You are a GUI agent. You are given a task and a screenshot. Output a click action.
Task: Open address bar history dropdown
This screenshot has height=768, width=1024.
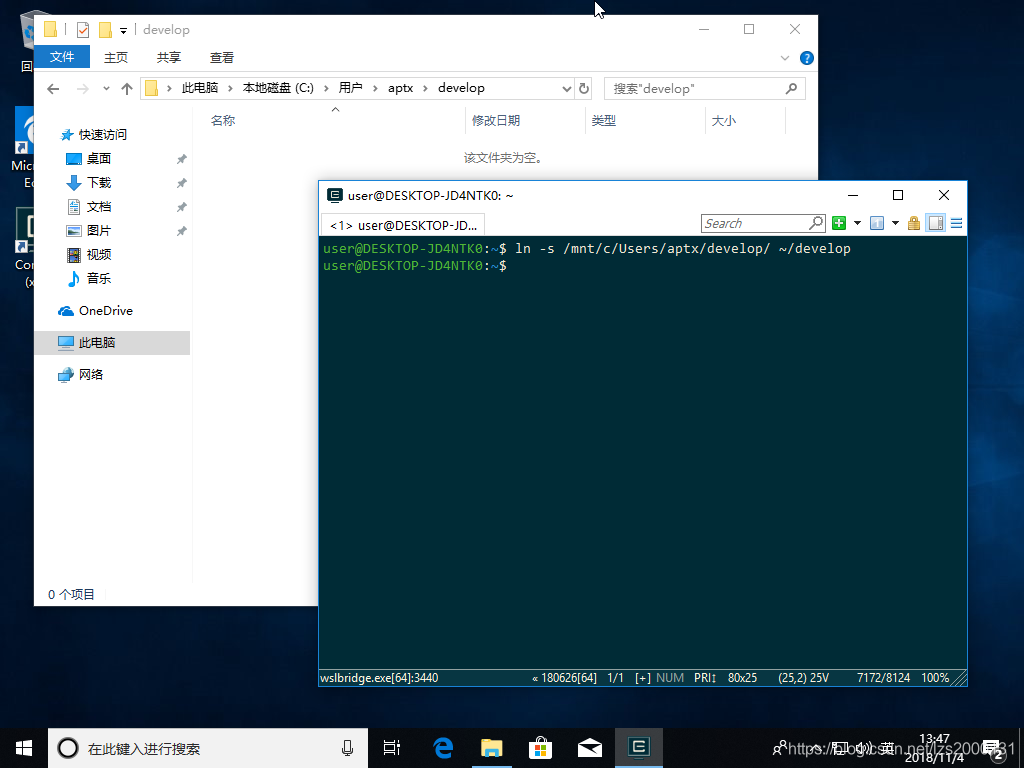(x=566, y=89)
